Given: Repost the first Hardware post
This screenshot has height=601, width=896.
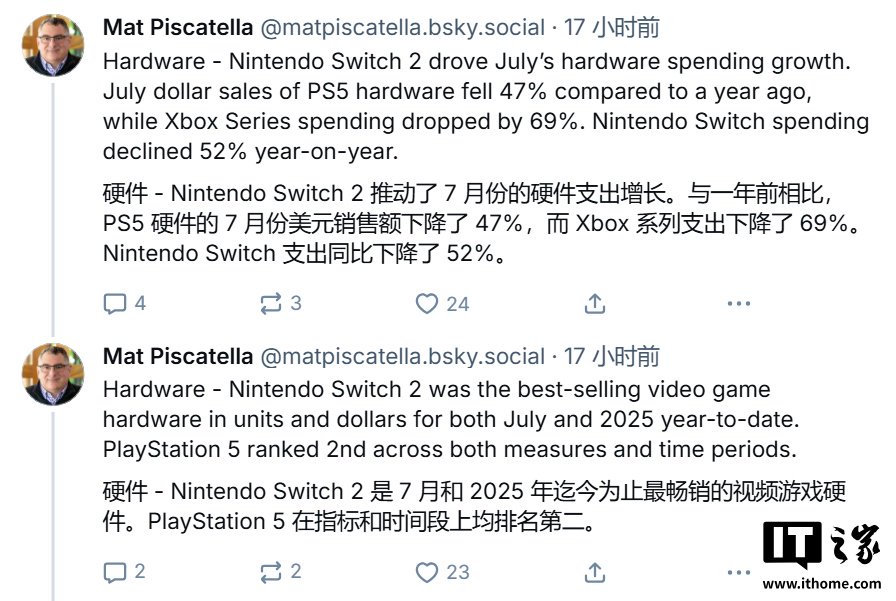Looking at the screenshot, I should pos(270,303).
